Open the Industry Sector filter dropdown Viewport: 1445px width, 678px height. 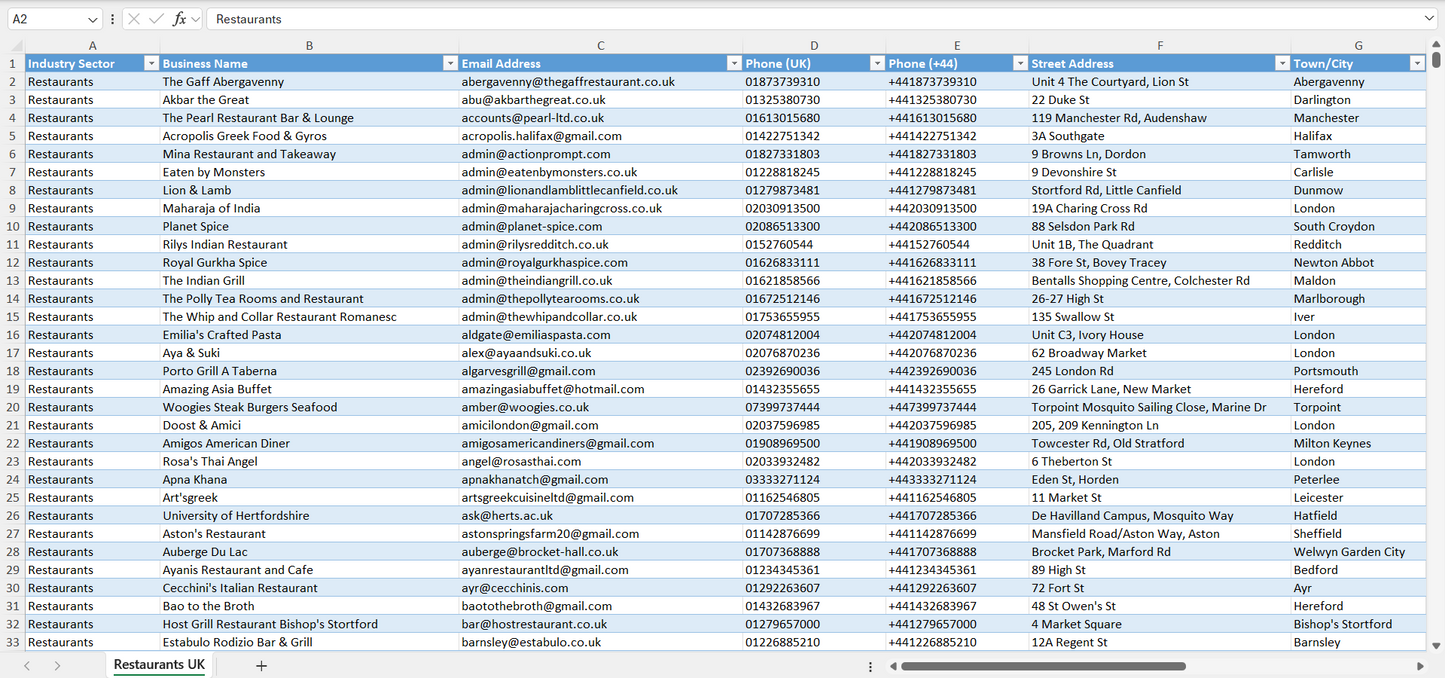[151, 63]
